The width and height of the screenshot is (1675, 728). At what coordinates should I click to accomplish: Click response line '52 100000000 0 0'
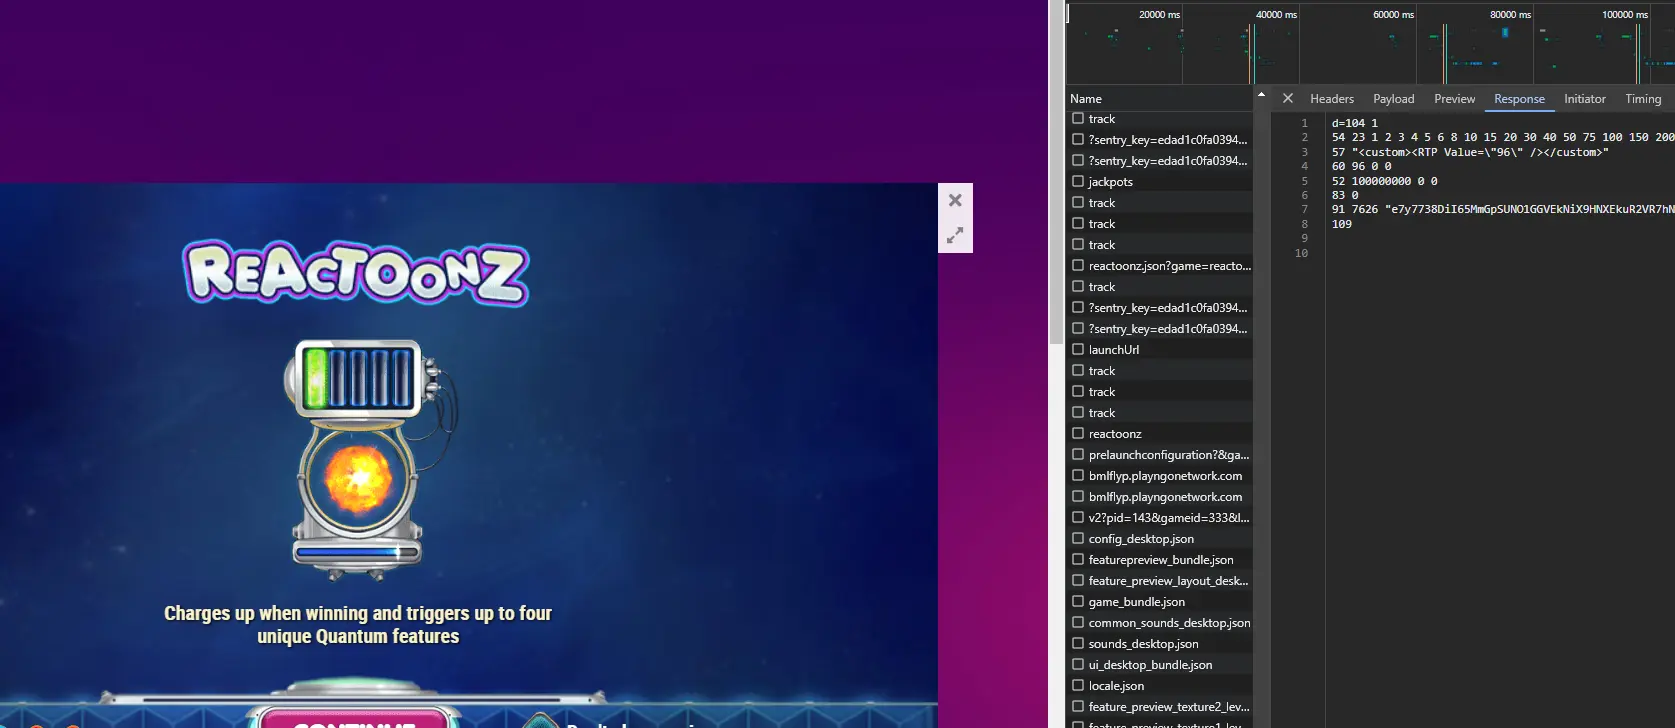tap(1384, 181)
